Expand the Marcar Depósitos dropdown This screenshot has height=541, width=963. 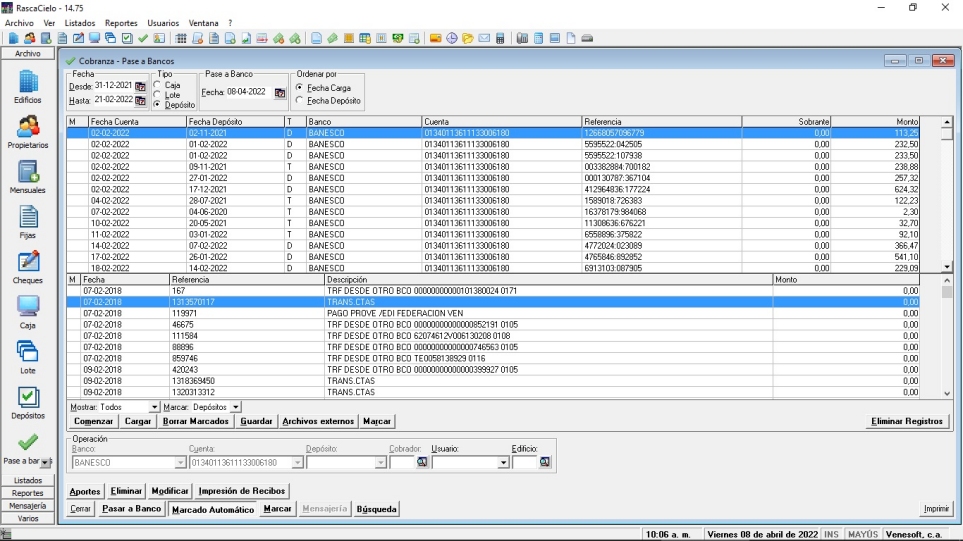click(235, 407)
